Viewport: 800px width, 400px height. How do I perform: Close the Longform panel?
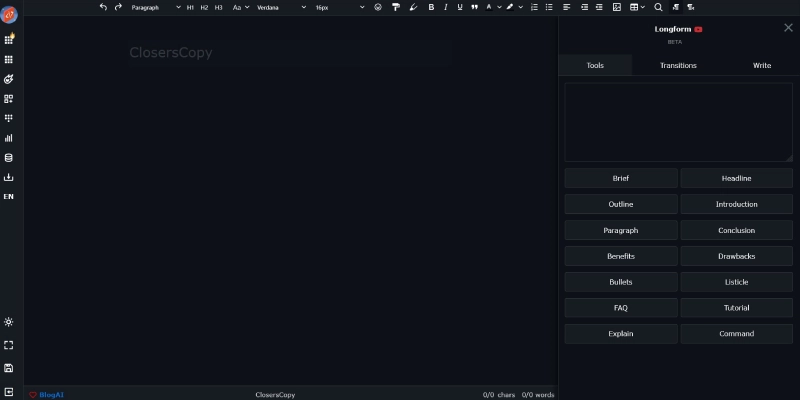coord(788,28)
